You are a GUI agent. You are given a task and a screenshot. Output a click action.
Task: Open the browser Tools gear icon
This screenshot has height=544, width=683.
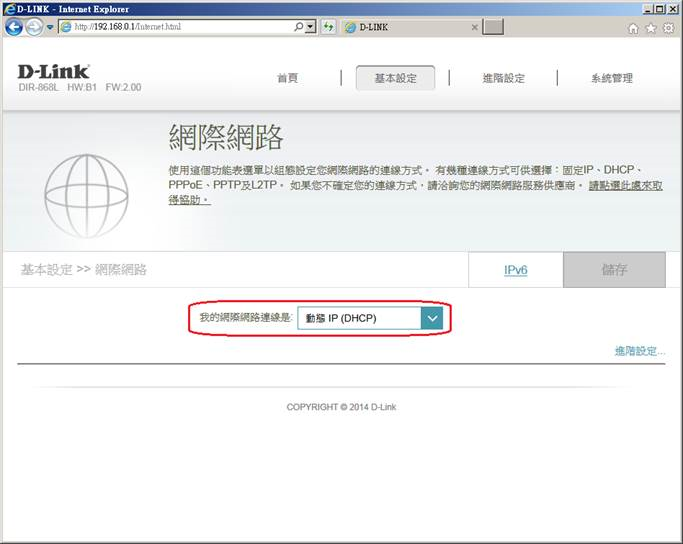coord(667,28)
